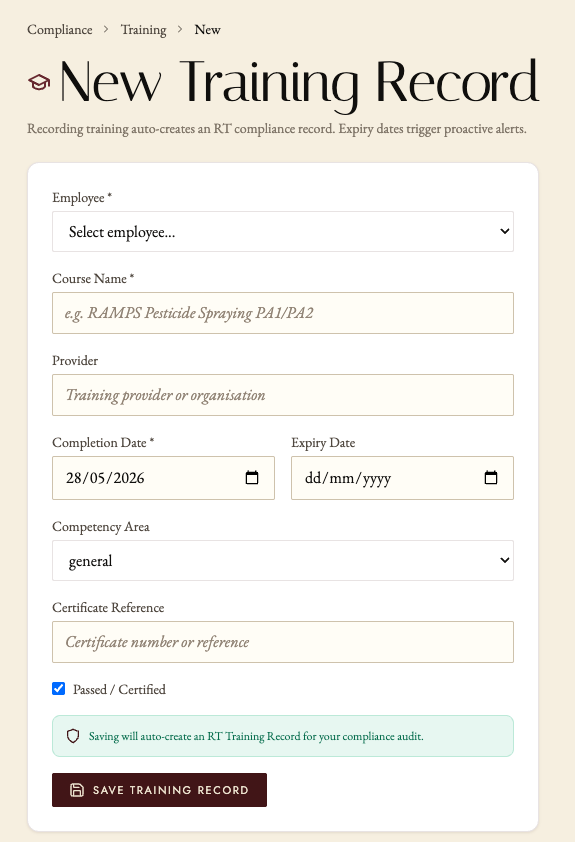Viewport: 575px width, 842px height.
Task: Focus the Course Name input field
Action: [x=283, y=313]
